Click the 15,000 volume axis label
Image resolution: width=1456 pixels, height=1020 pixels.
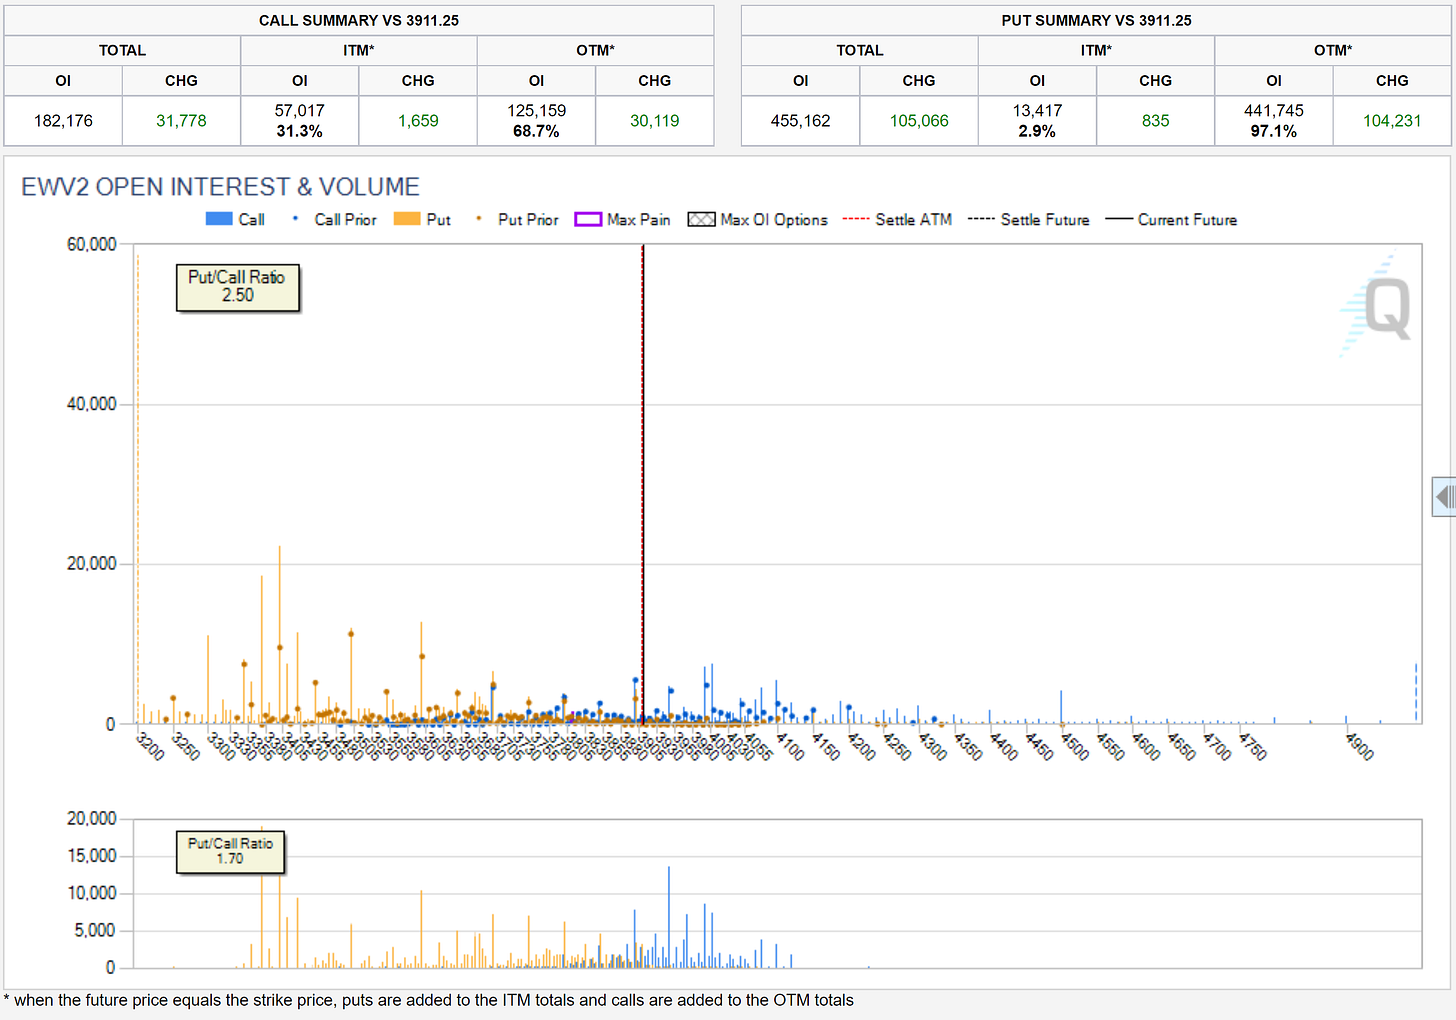point(92,856)
